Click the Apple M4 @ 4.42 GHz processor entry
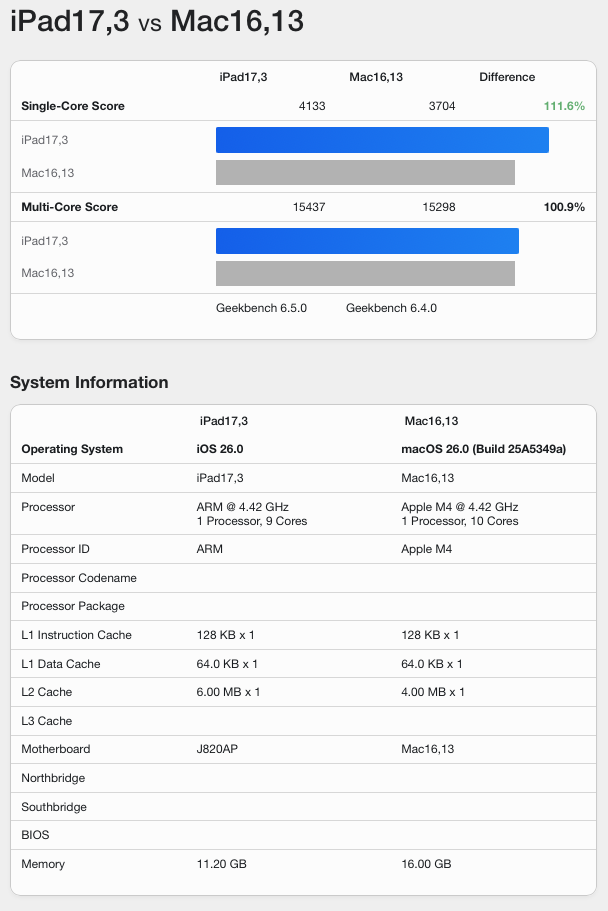The height and width of the screenshot is (911, 608). coord(459,507)
